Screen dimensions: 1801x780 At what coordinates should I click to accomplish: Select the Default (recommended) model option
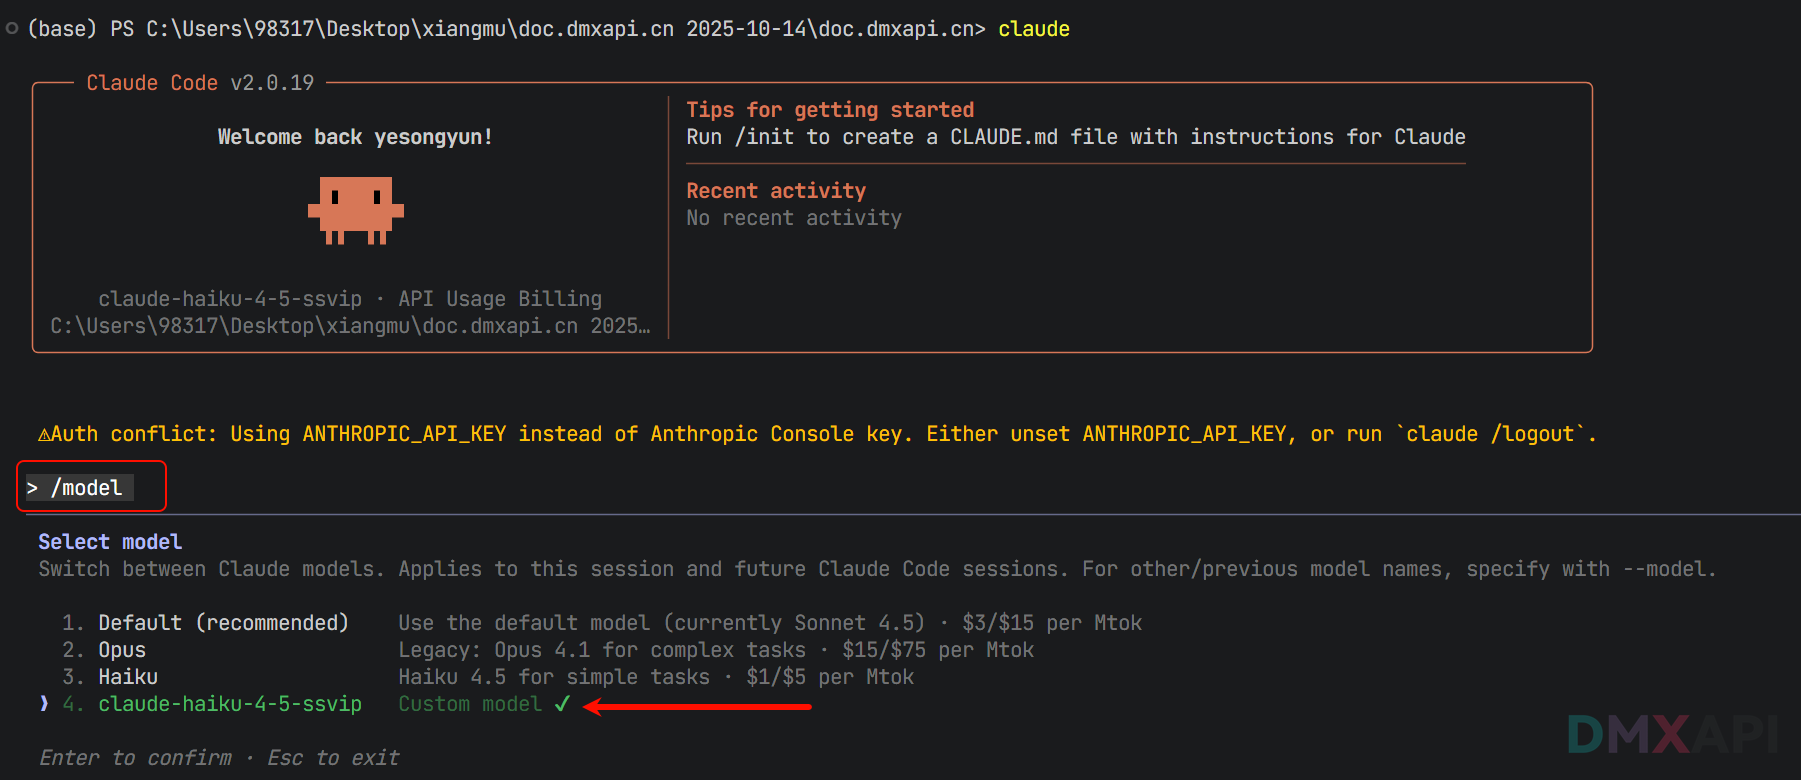pos(223,623)
